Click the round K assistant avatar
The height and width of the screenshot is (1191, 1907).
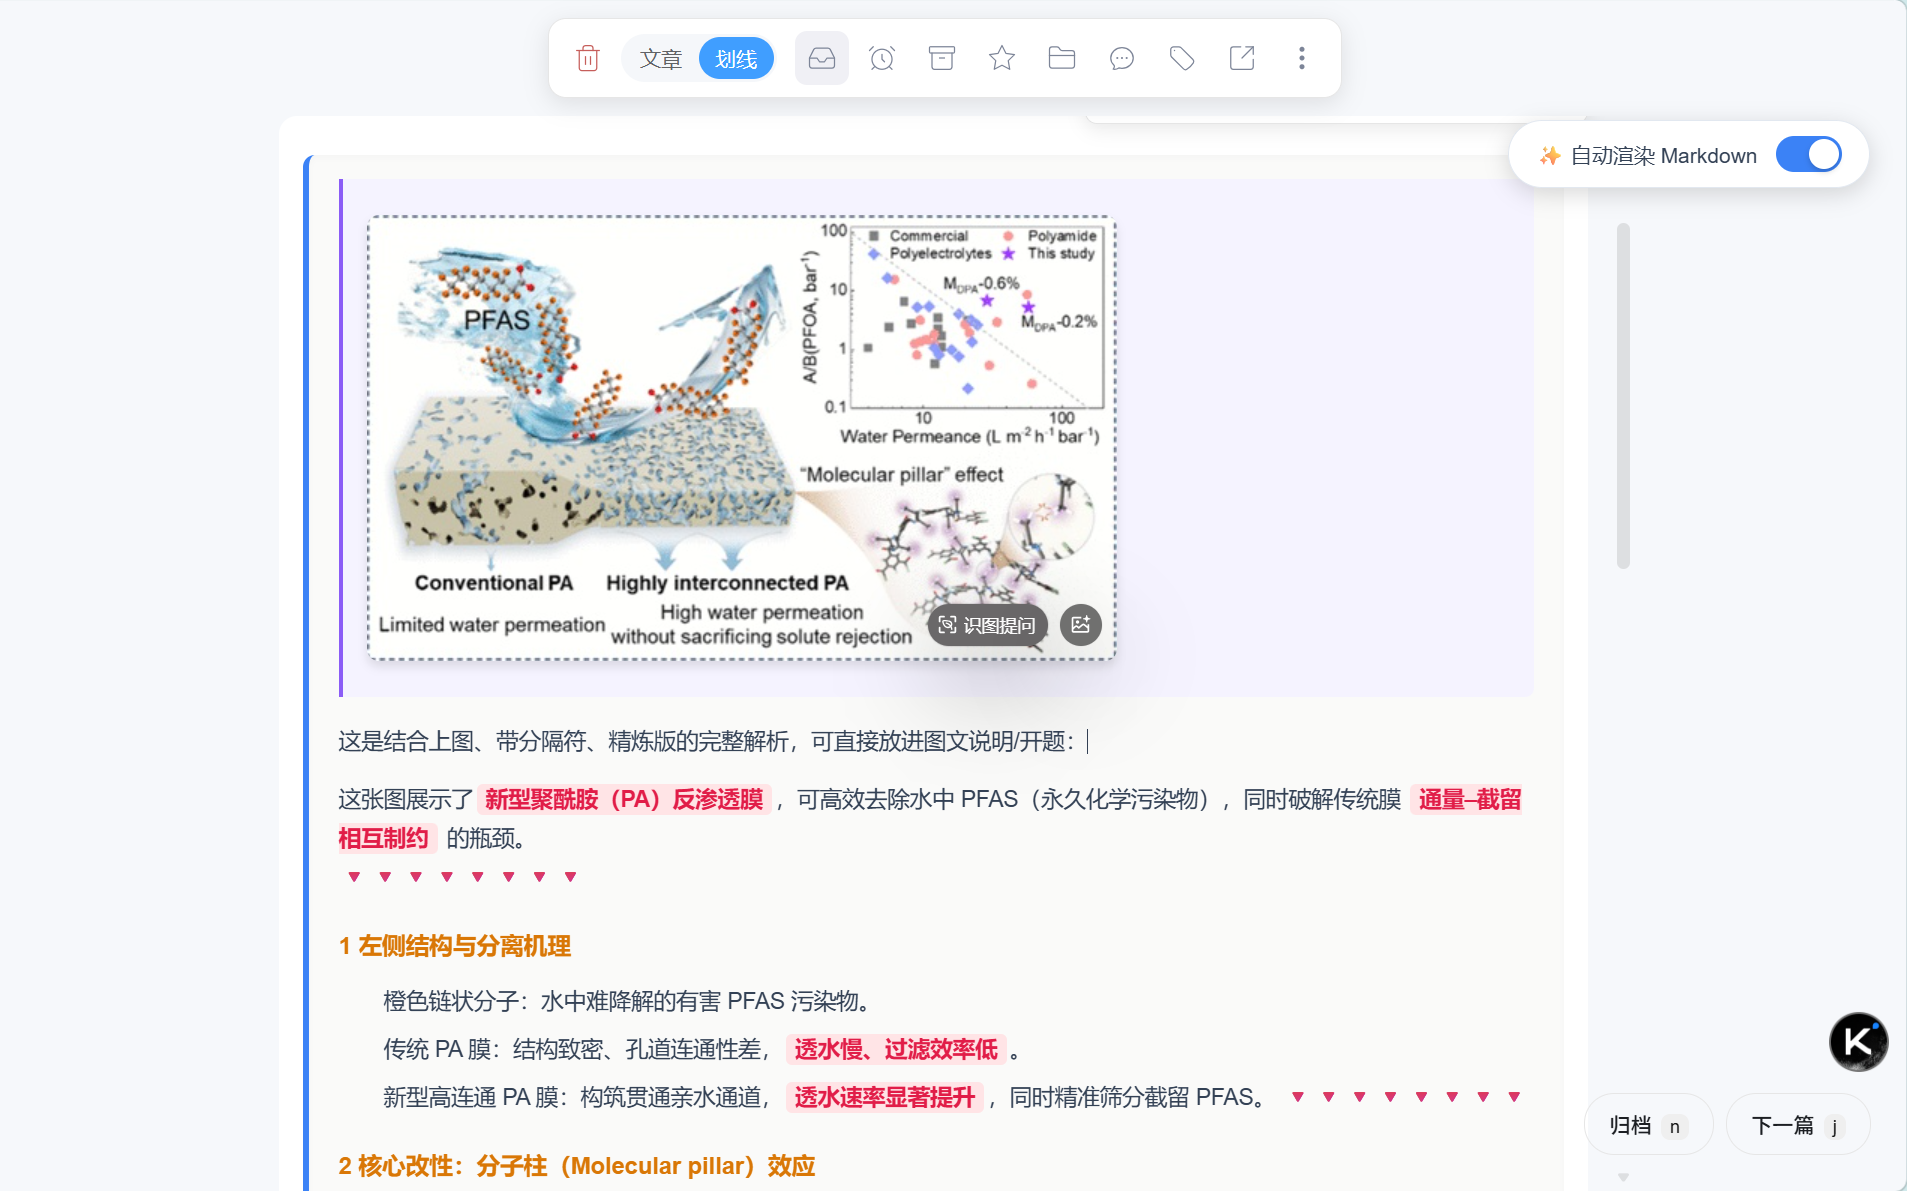coord(1858,1041)
